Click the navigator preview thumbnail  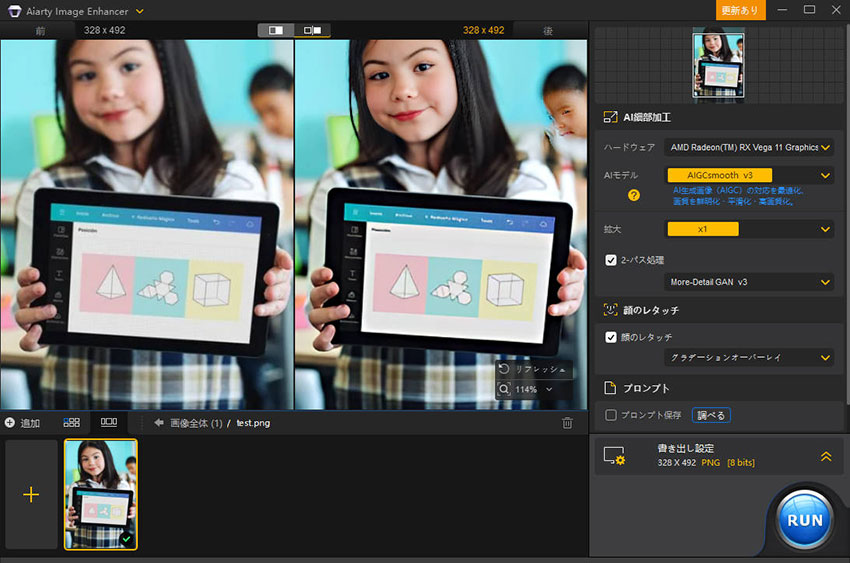(718, 66)
